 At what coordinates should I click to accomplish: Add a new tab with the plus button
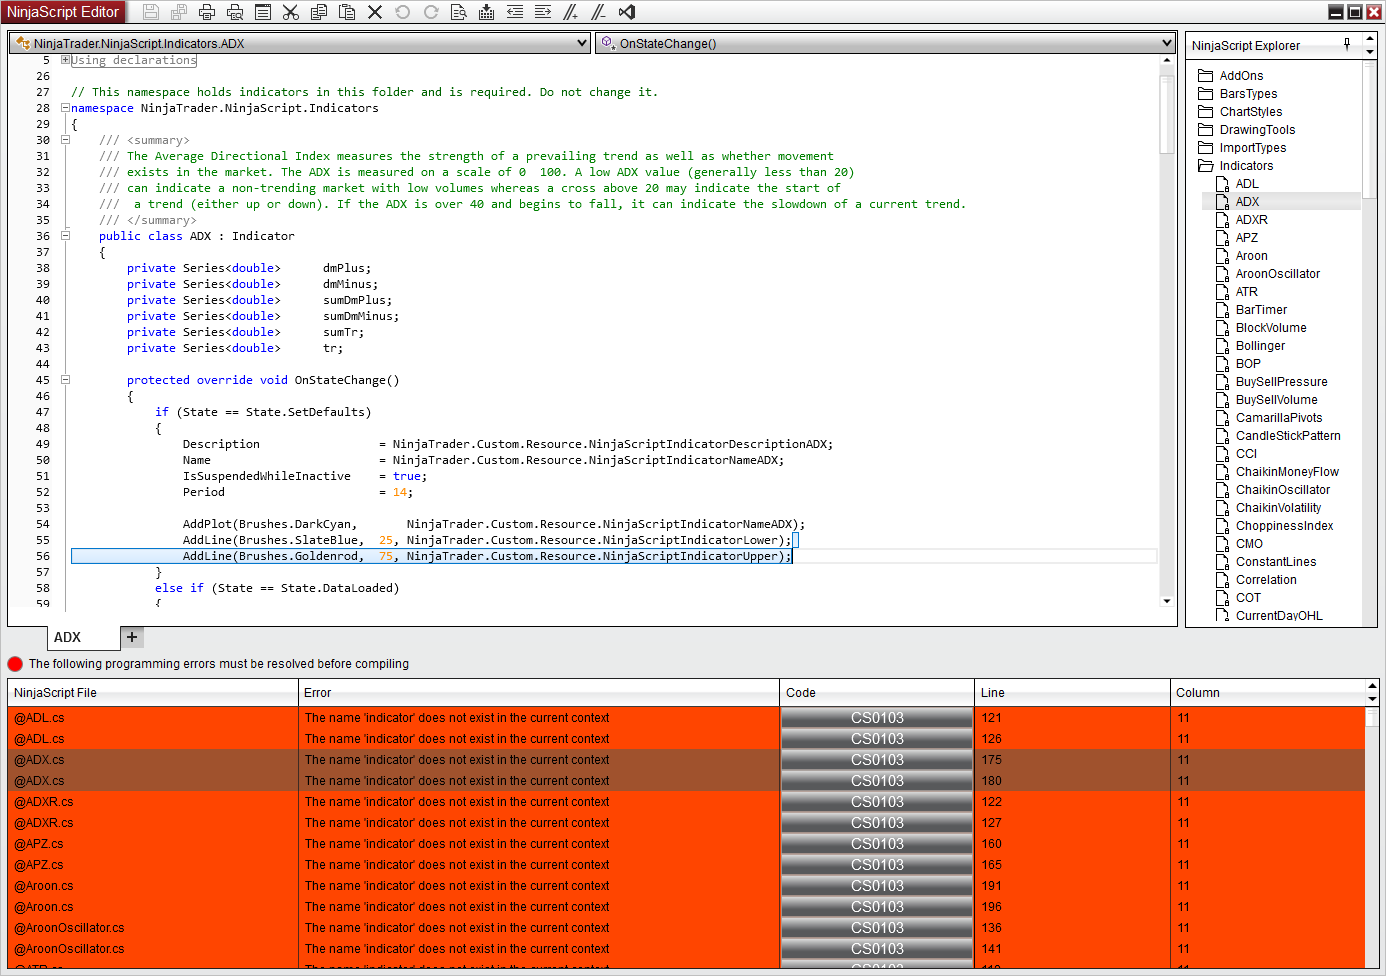132,637
